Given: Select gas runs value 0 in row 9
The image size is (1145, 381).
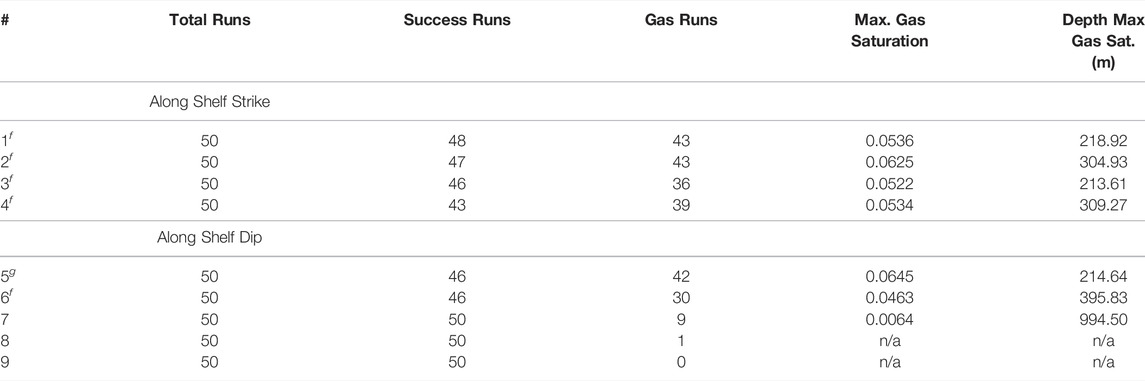Looking at the screenshot, I should click(681, 361).
